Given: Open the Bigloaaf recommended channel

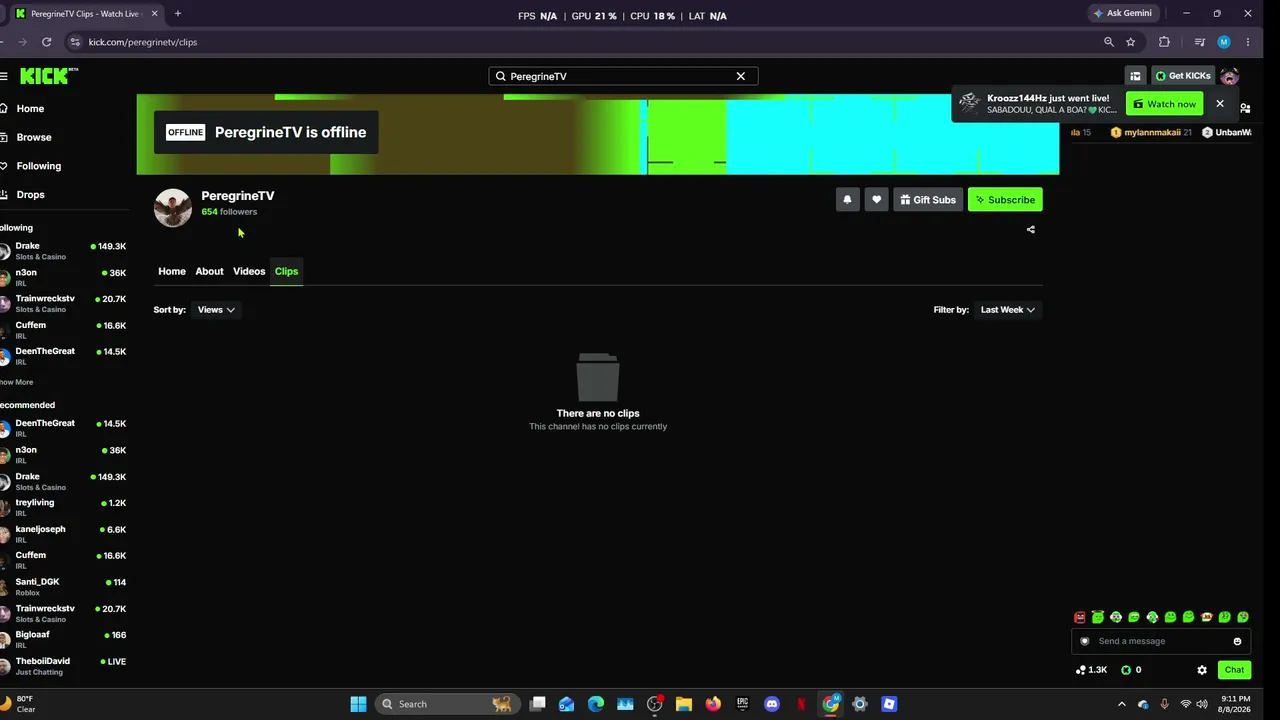Looking at the screenshot, I should coord(64,639).
